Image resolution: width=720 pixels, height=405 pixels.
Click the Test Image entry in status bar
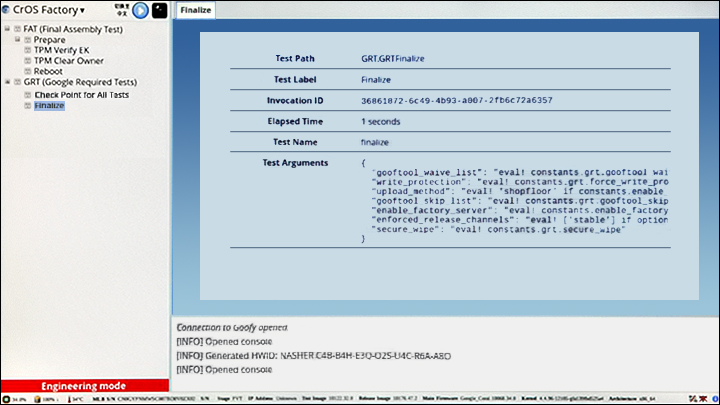coord(327,399)
